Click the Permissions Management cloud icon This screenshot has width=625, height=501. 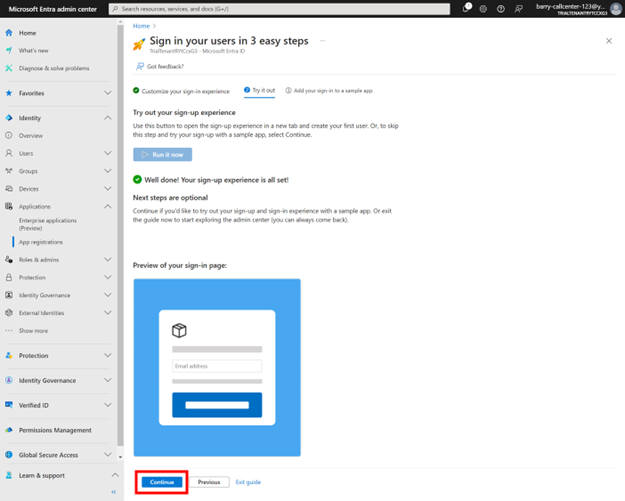pyautogui.click(x=9, y=430)
